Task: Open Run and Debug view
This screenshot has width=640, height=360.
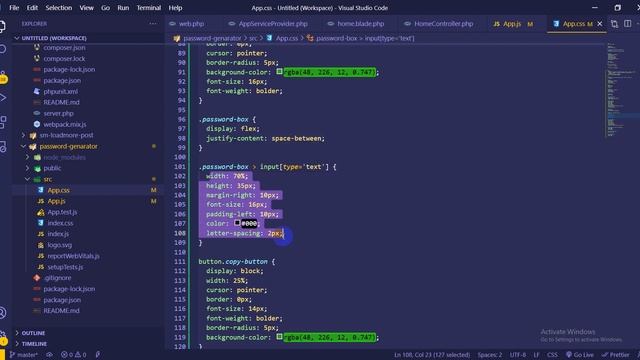Action: tap(3, 98)
